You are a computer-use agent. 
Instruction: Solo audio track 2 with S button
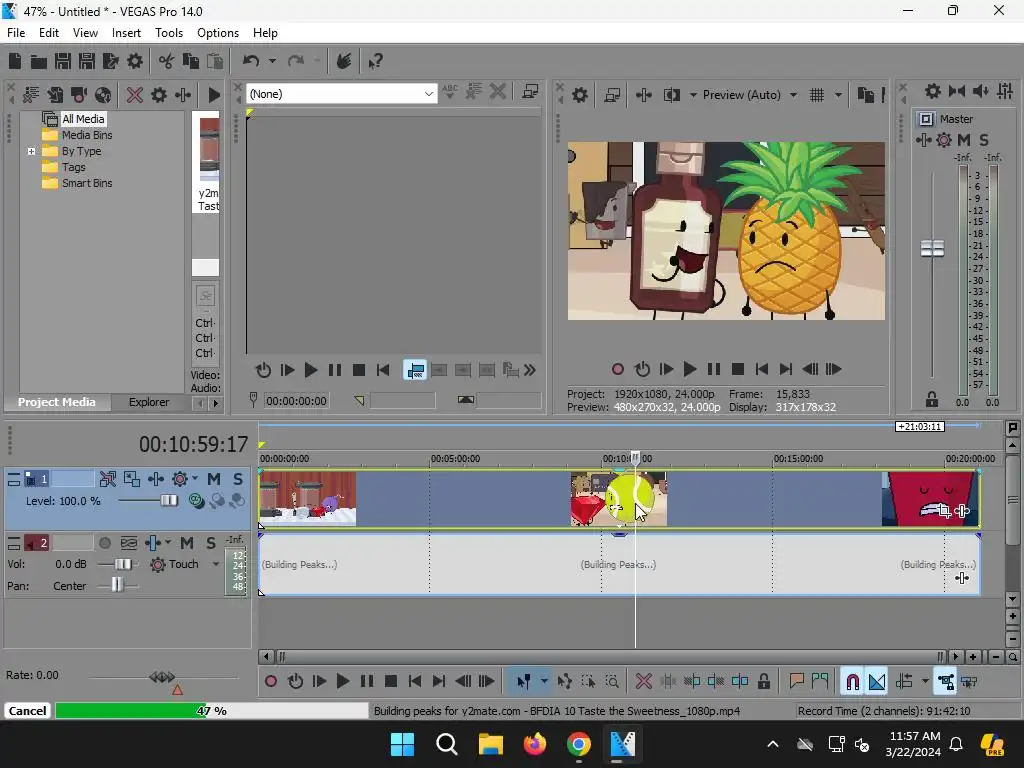[210, 543]
